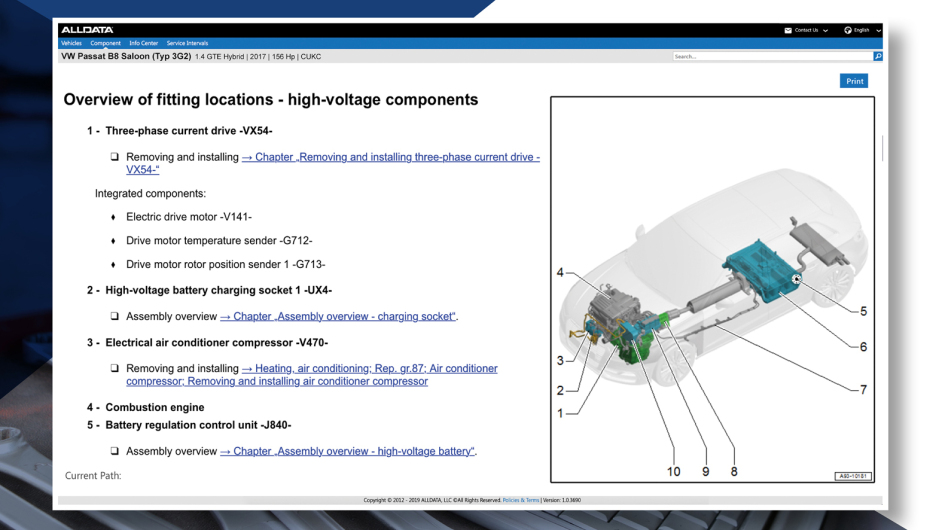
Task: Click the checkbox bullet beside three-phase drive removal
Action: [115, 158]
